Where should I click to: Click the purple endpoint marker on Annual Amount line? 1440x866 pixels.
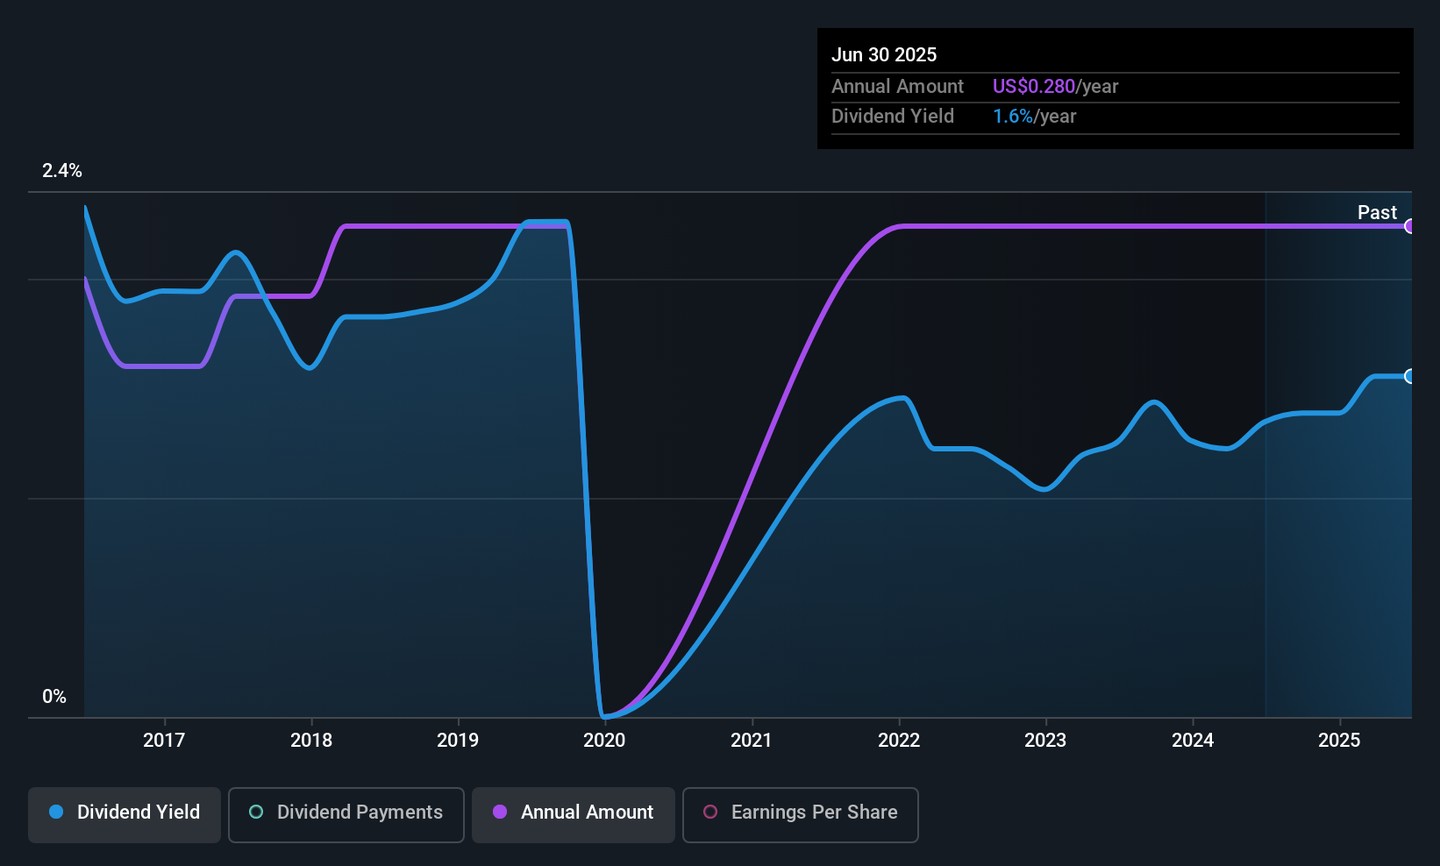[x=1409, y=226]
